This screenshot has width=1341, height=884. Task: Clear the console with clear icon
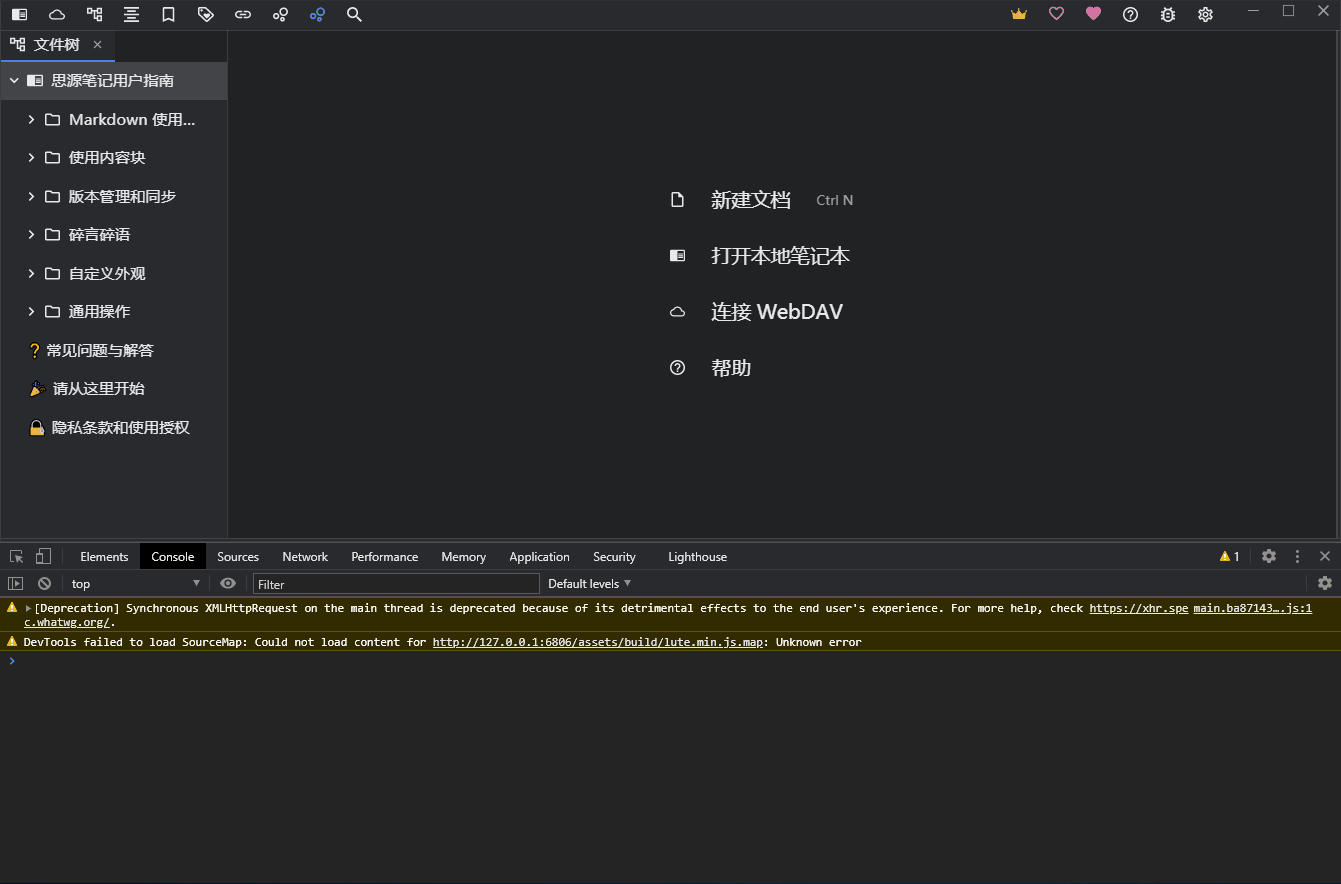(44, 584)
